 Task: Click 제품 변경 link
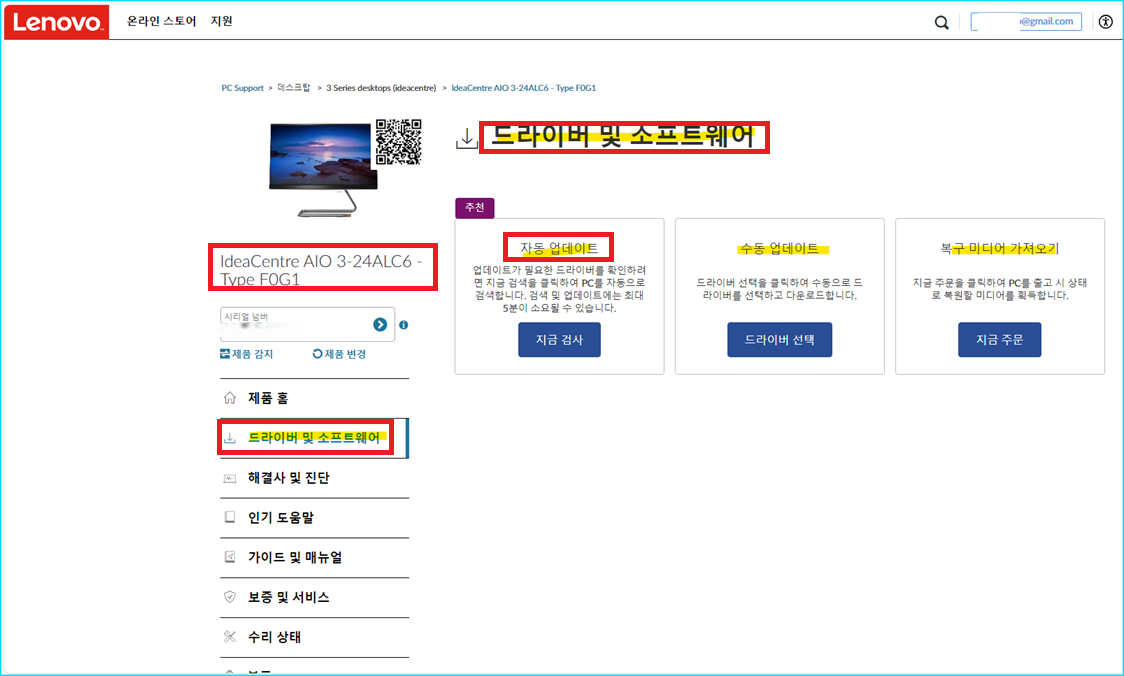coord(340,354)
